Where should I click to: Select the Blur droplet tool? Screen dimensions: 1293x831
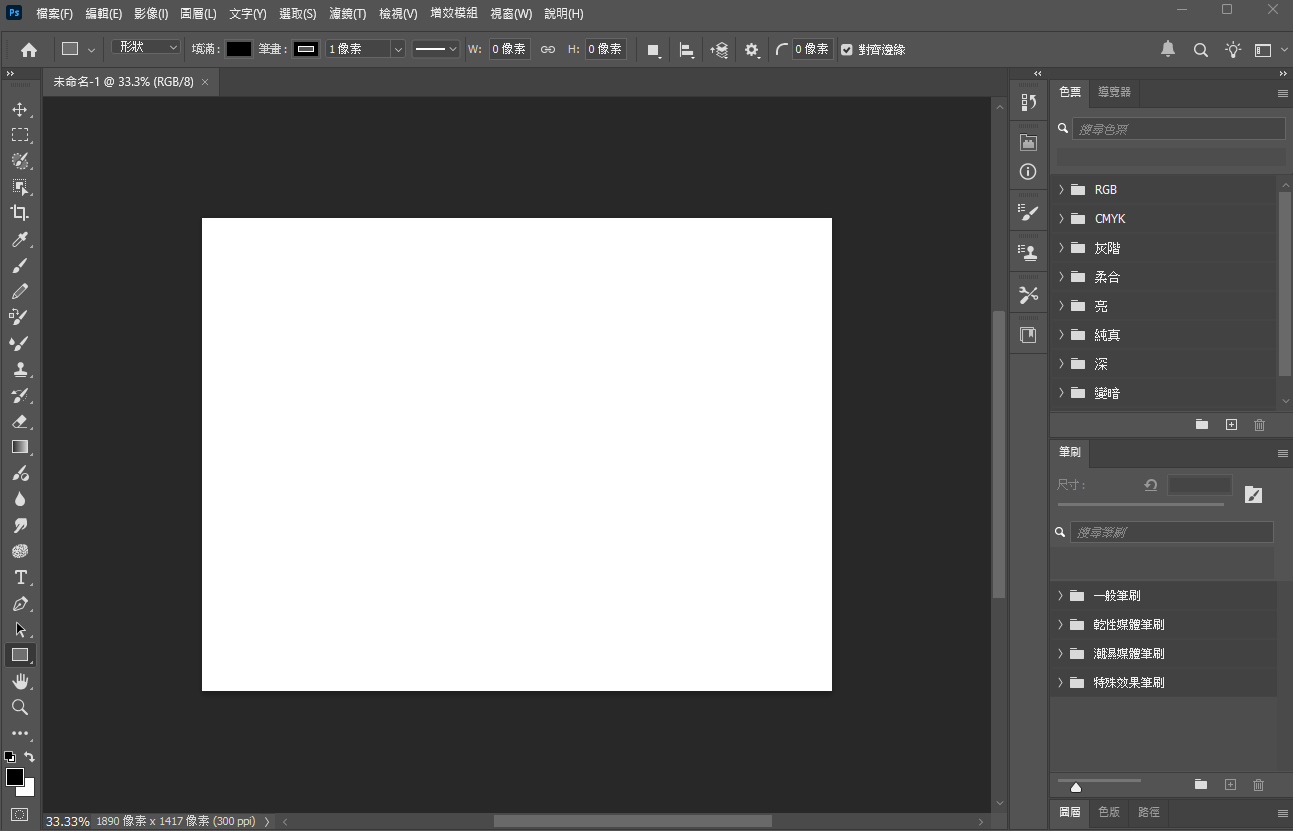click(19, 499)
